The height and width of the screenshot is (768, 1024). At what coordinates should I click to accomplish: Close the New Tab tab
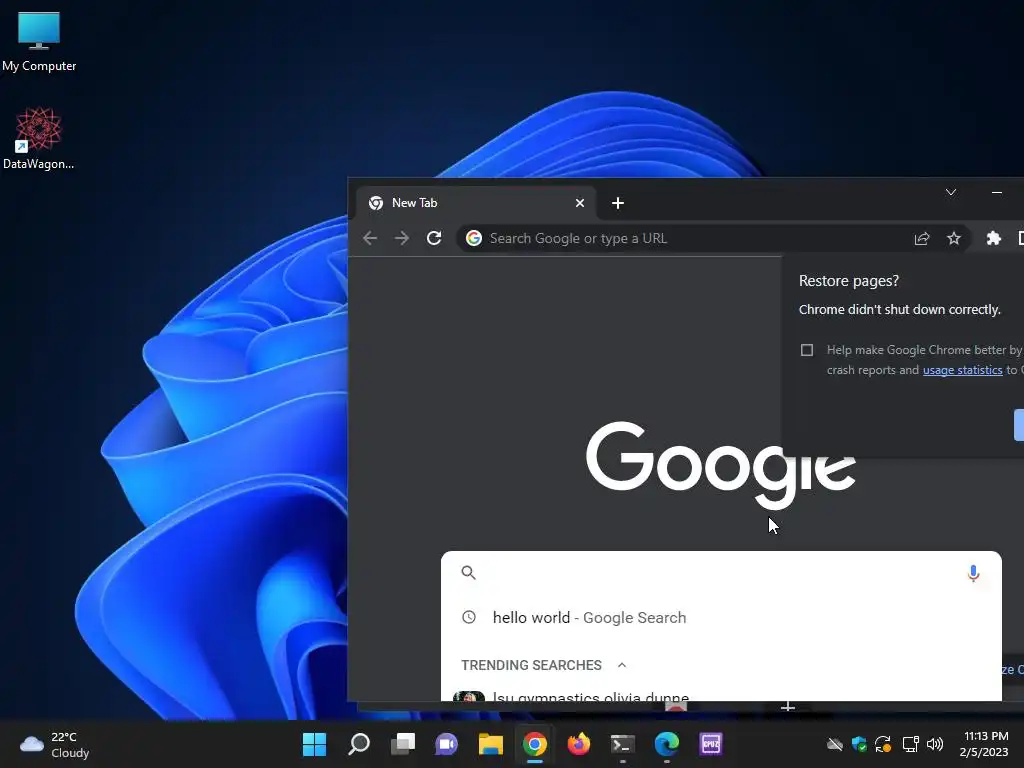[x=579, y=203]
